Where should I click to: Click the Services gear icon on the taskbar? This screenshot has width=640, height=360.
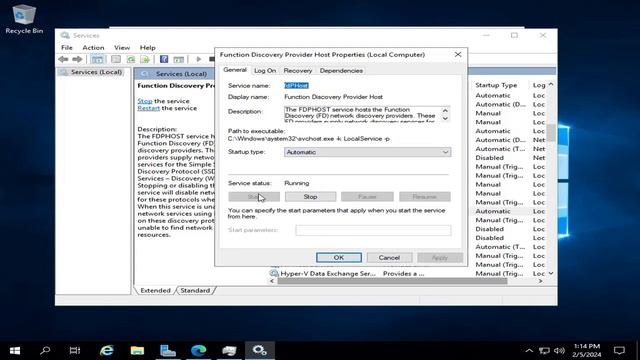(260, 351)
